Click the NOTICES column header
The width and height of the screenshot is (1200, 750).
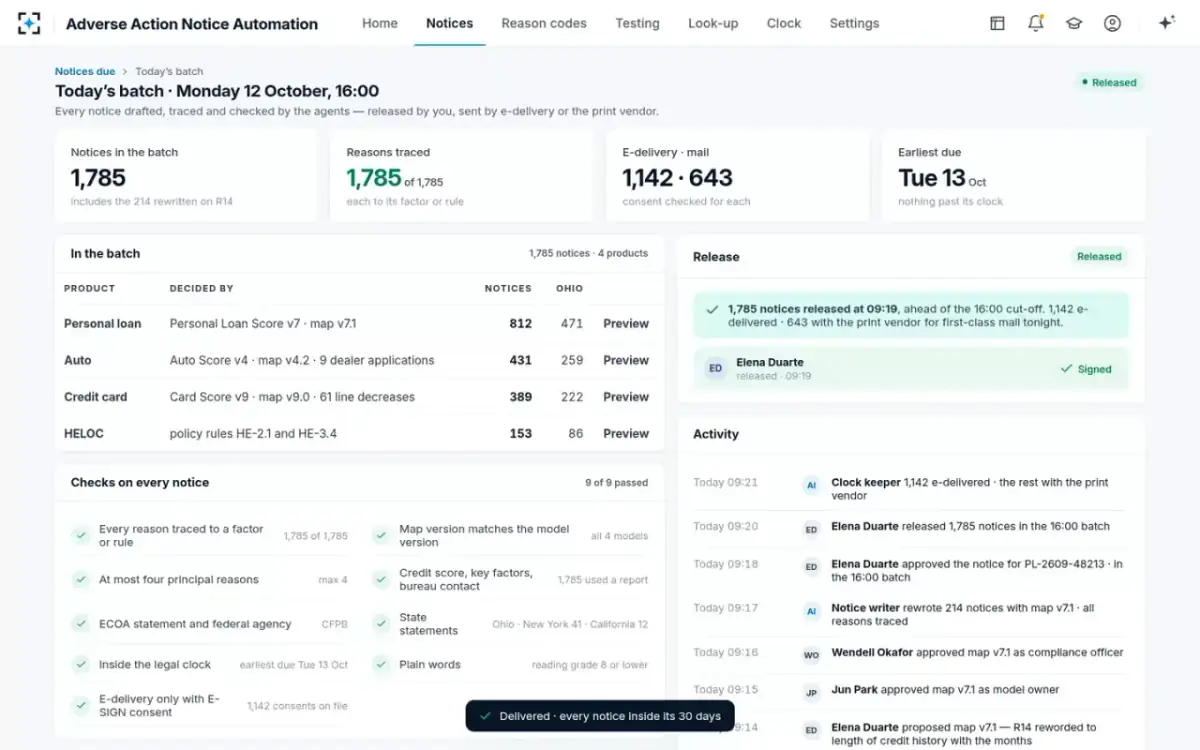point(508,288)
